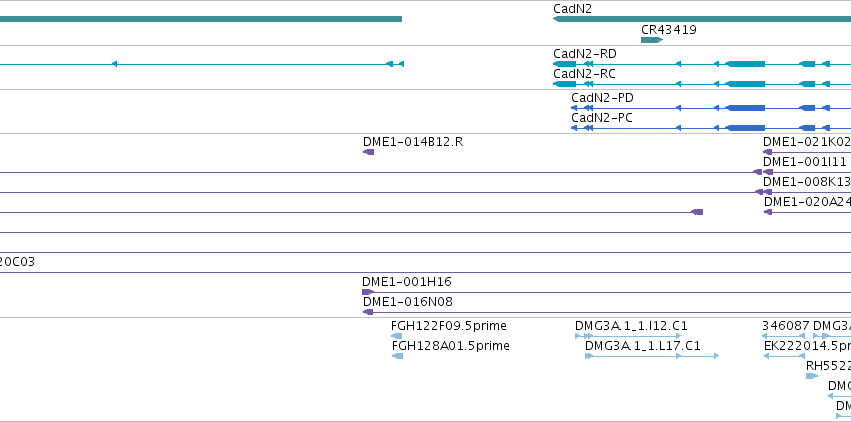Select the FGH128A01.5prime EST block

click(x=397, y=356)
